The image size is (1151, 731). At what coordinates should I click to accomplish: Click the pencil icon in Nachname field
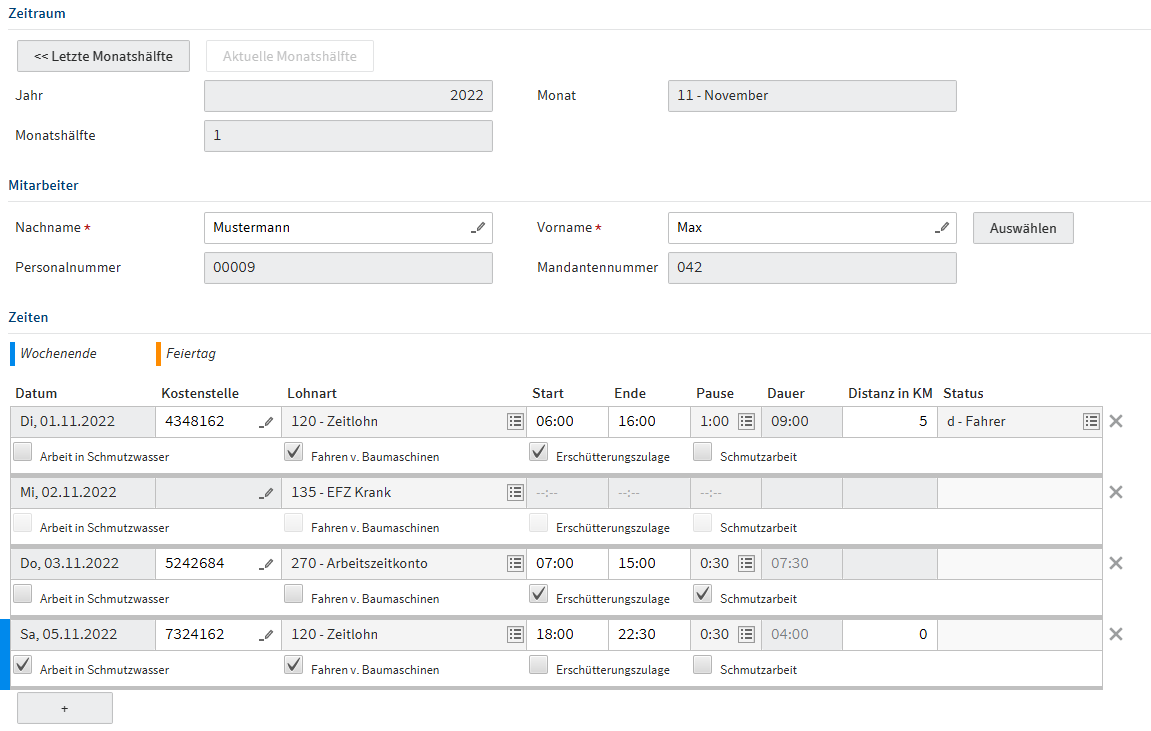tap(479, 228)
